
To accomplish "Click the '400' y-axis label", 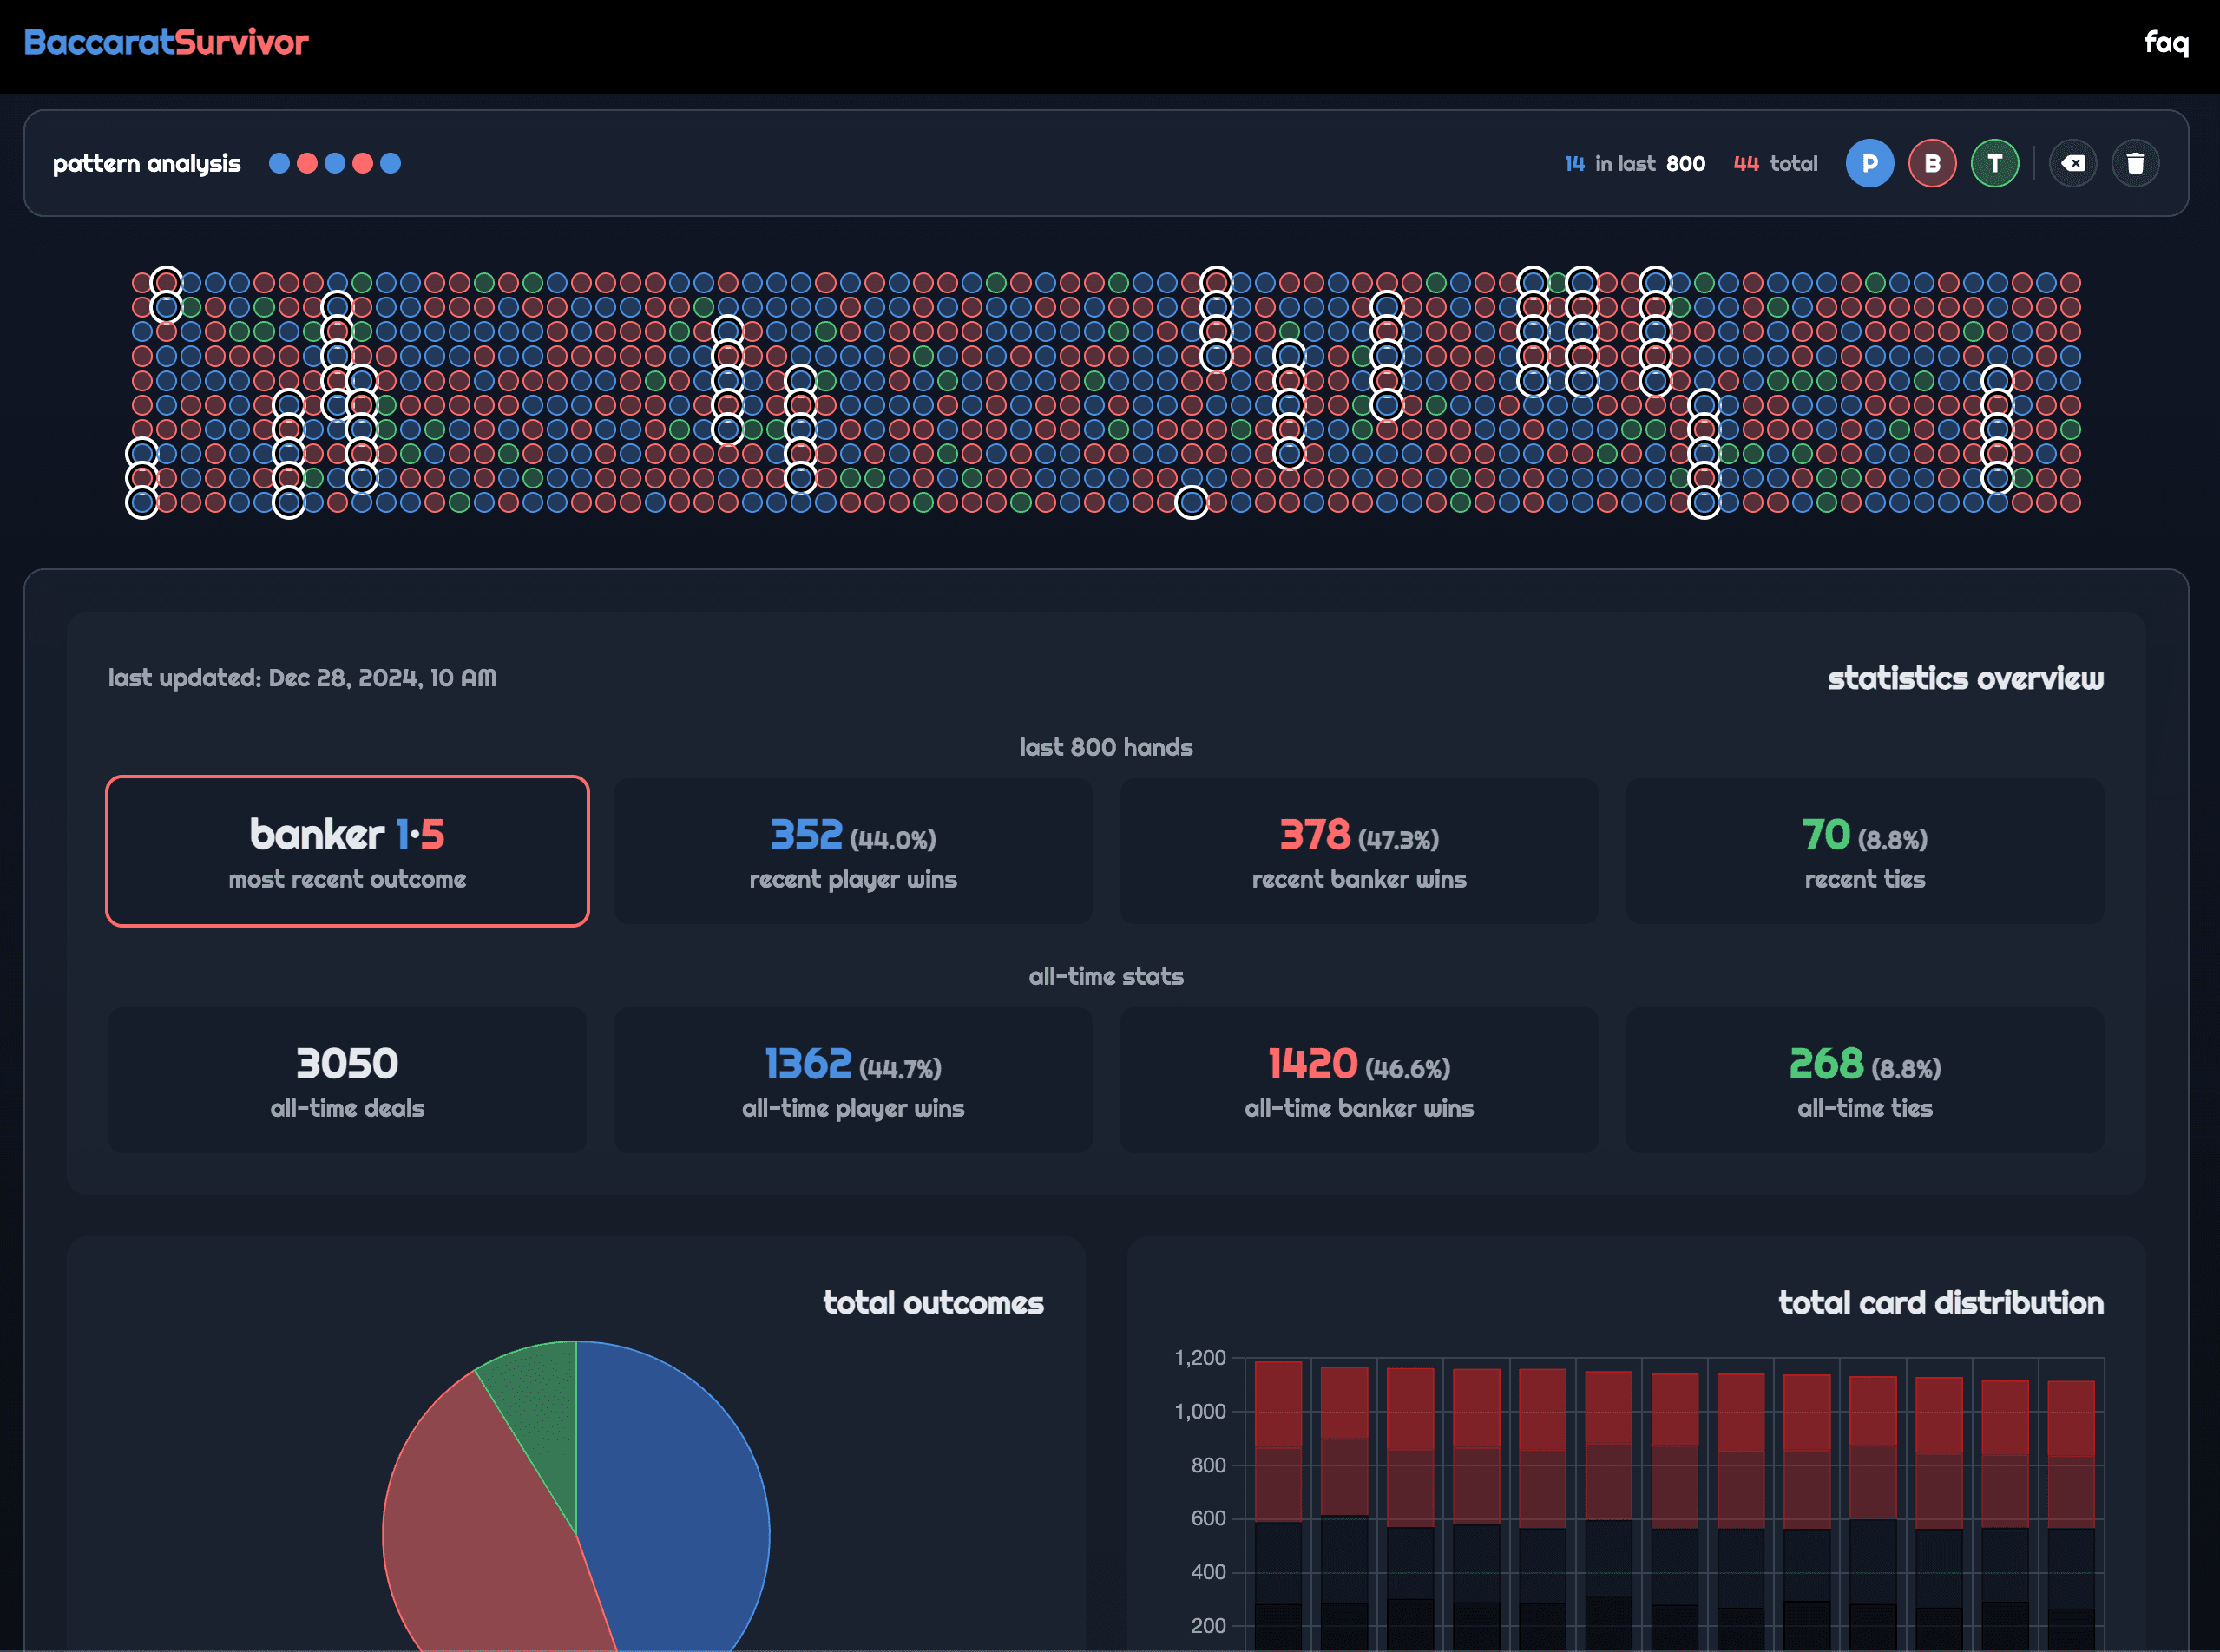I will point(1208,1572).
